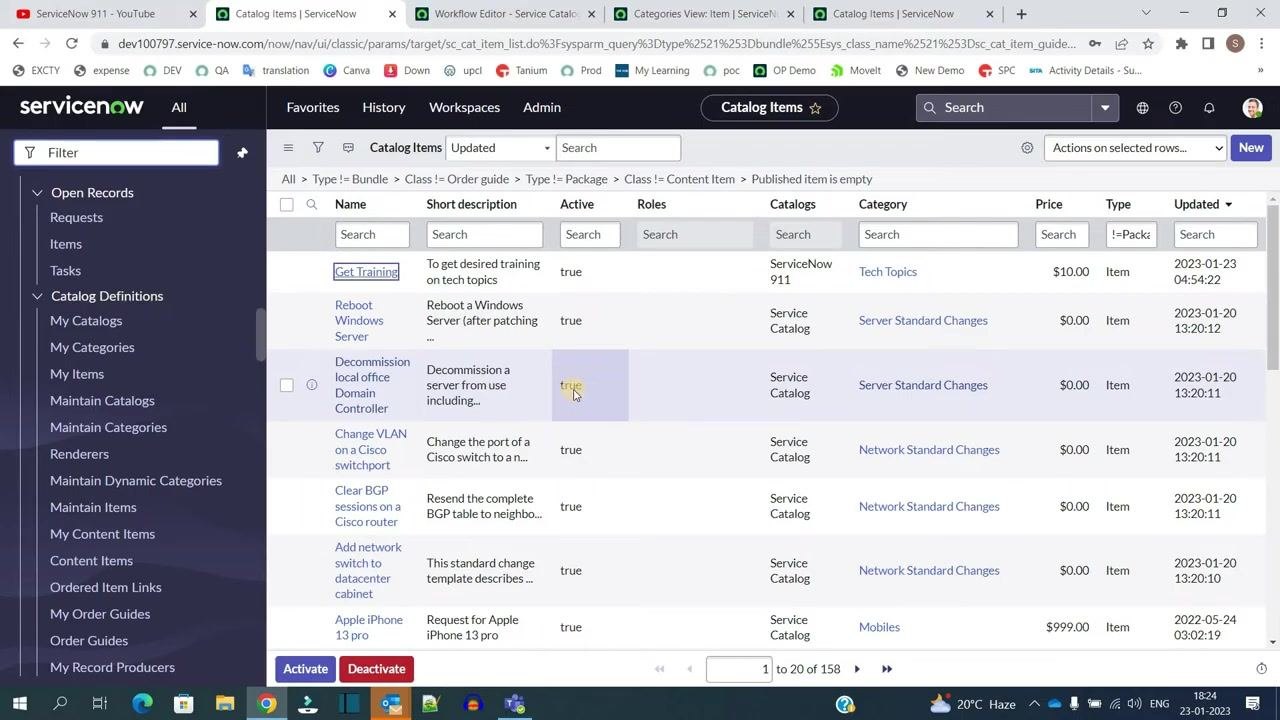Viewport: 1280px width, 720px height.
Task: Click the Activate button
Action: pyautogui.click(x=305, y=669)
